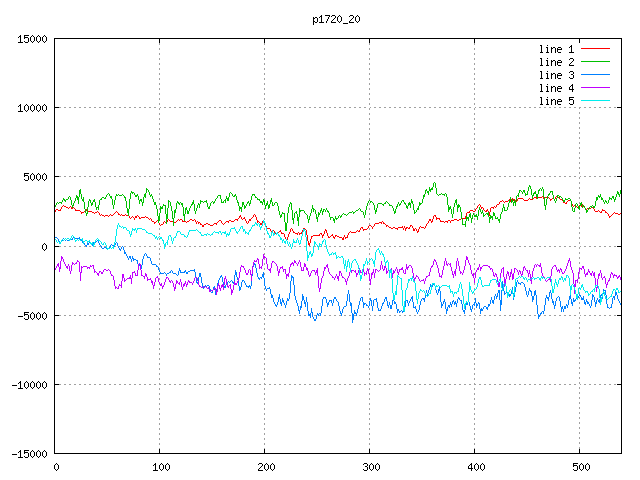Select the 'line 2' legend label
The width and height of the screenshot is (640, 480).
(x=556, y=62)
